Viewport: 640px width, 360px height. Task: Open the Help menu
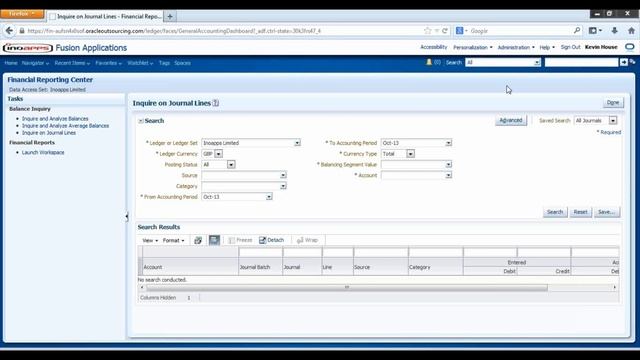tap(547, 47)
